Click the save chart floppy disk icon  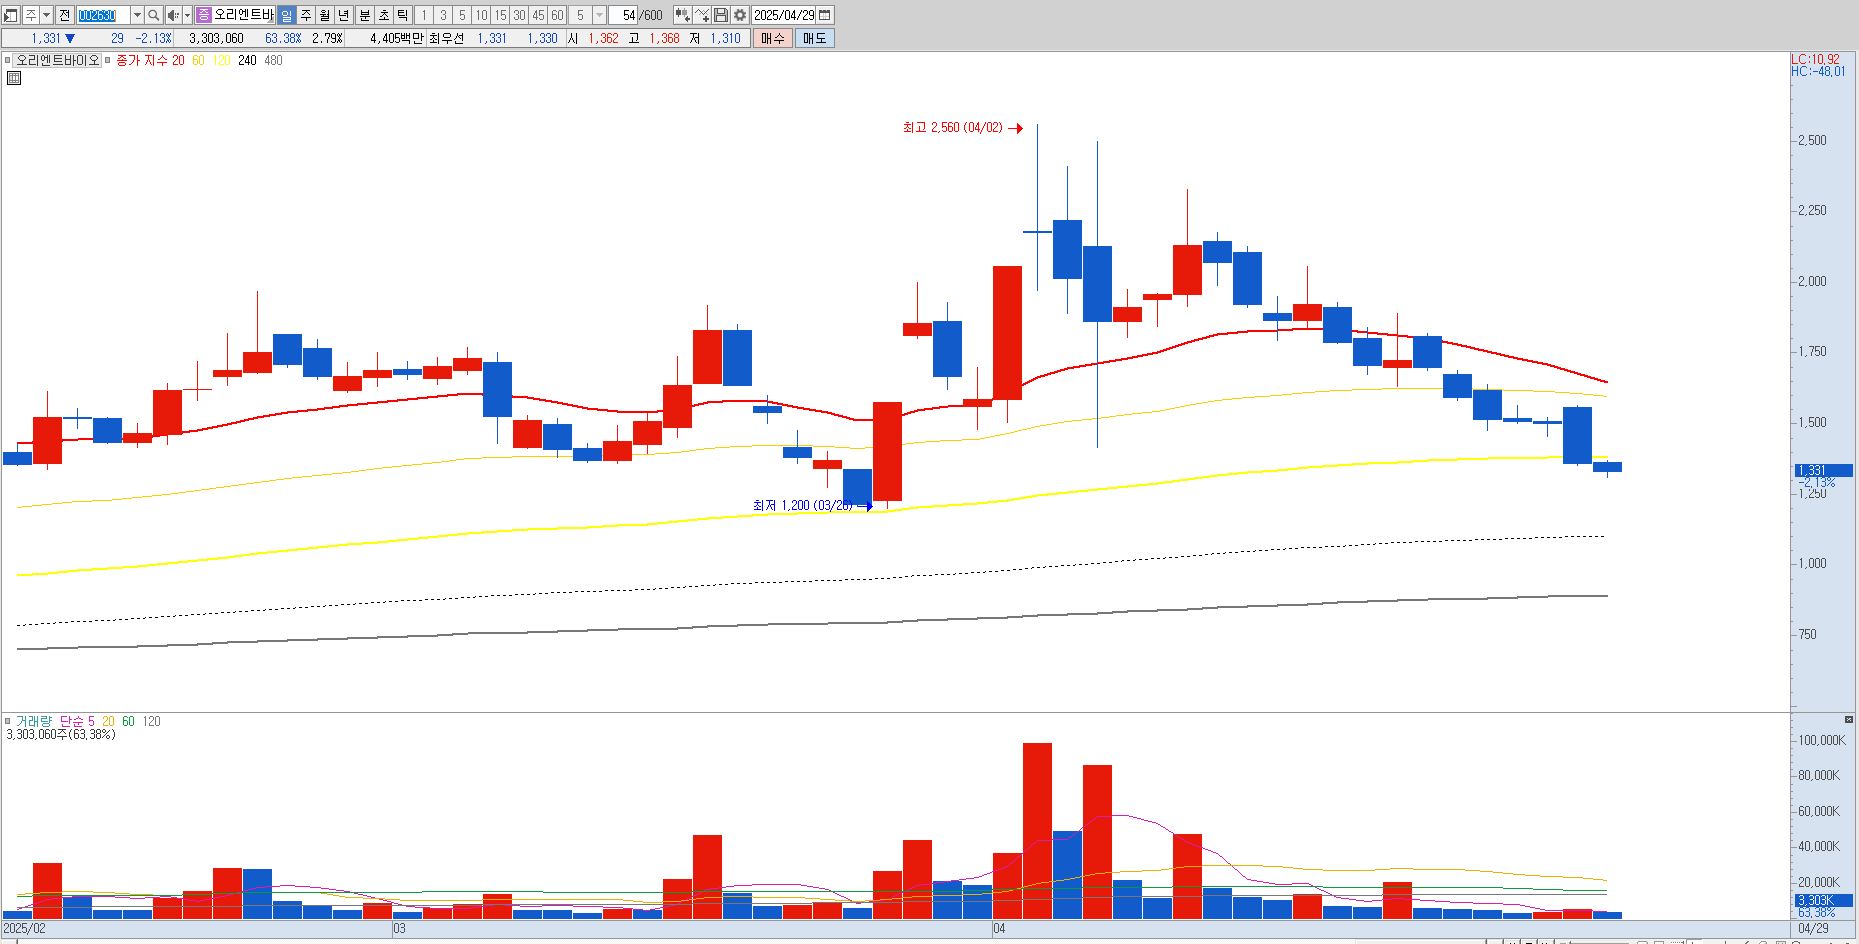click(721, 15)
